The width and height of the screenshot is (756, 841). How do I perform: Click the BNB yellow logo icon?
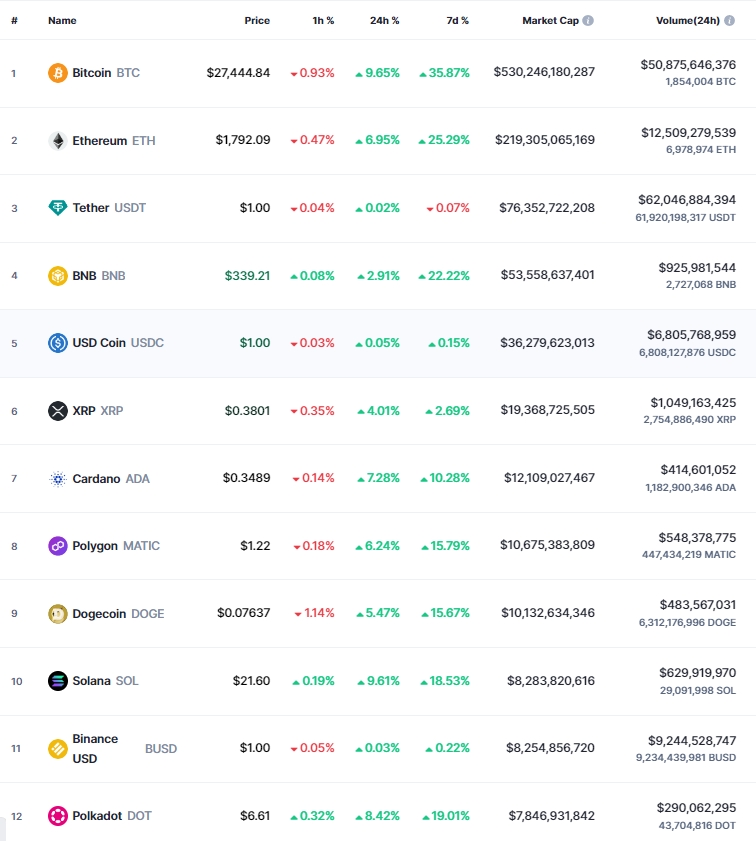[57, 276]
